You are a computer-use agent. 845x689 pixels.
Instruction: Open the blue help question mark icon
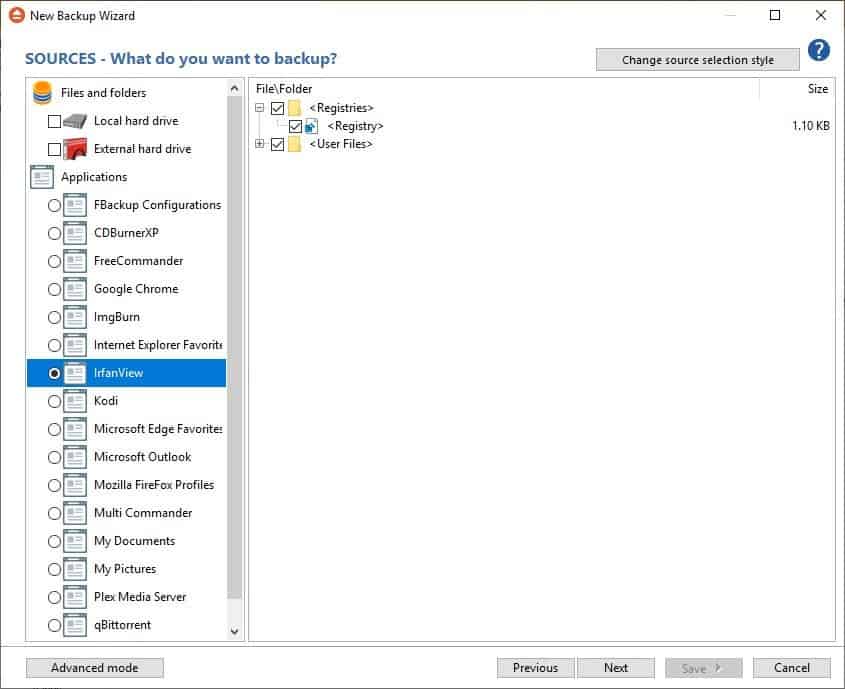point(819,51)
